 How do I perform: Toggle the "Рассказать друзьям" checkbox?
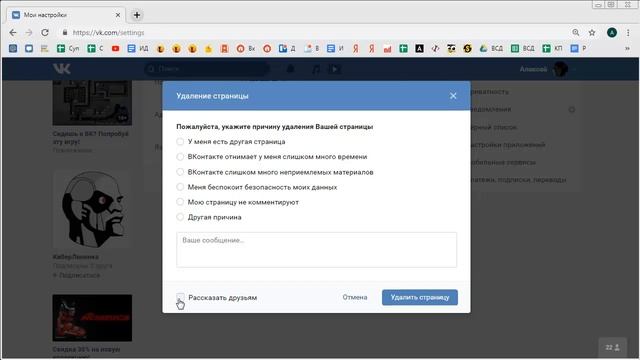[180, 297]
